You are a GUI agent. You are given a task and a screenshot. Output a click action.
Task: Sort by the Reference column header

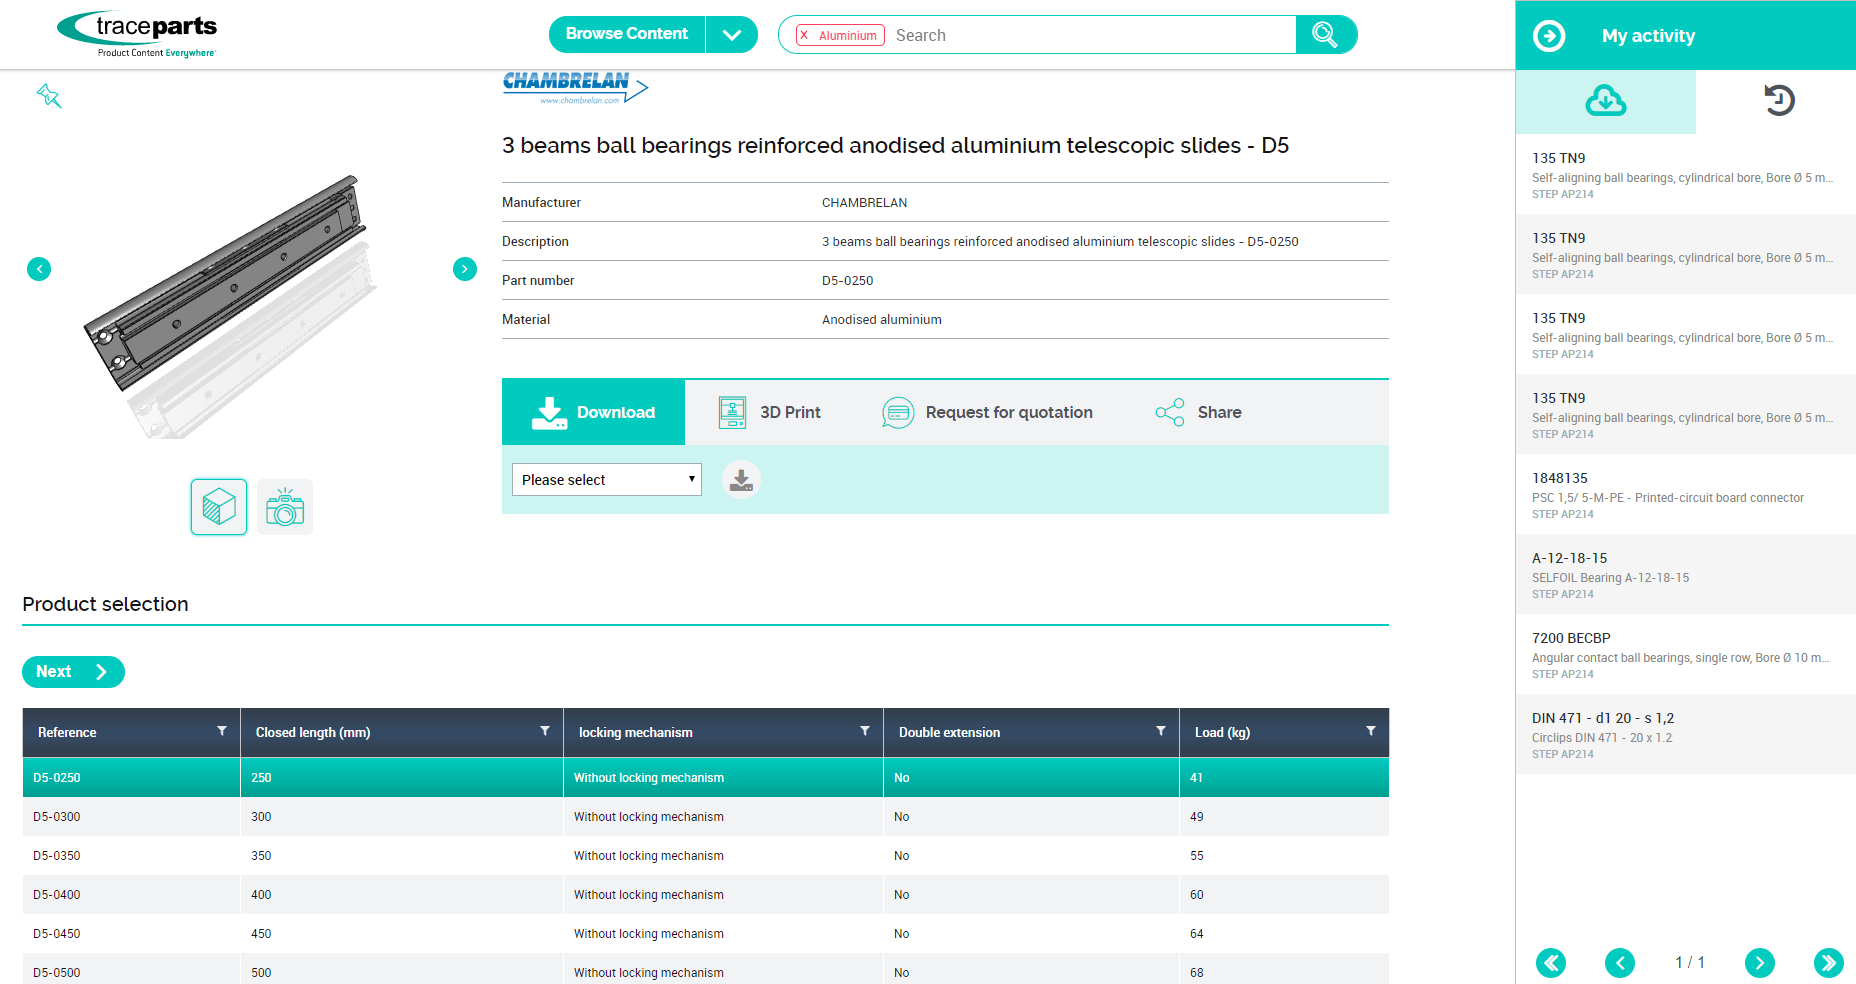pos(67,732)
